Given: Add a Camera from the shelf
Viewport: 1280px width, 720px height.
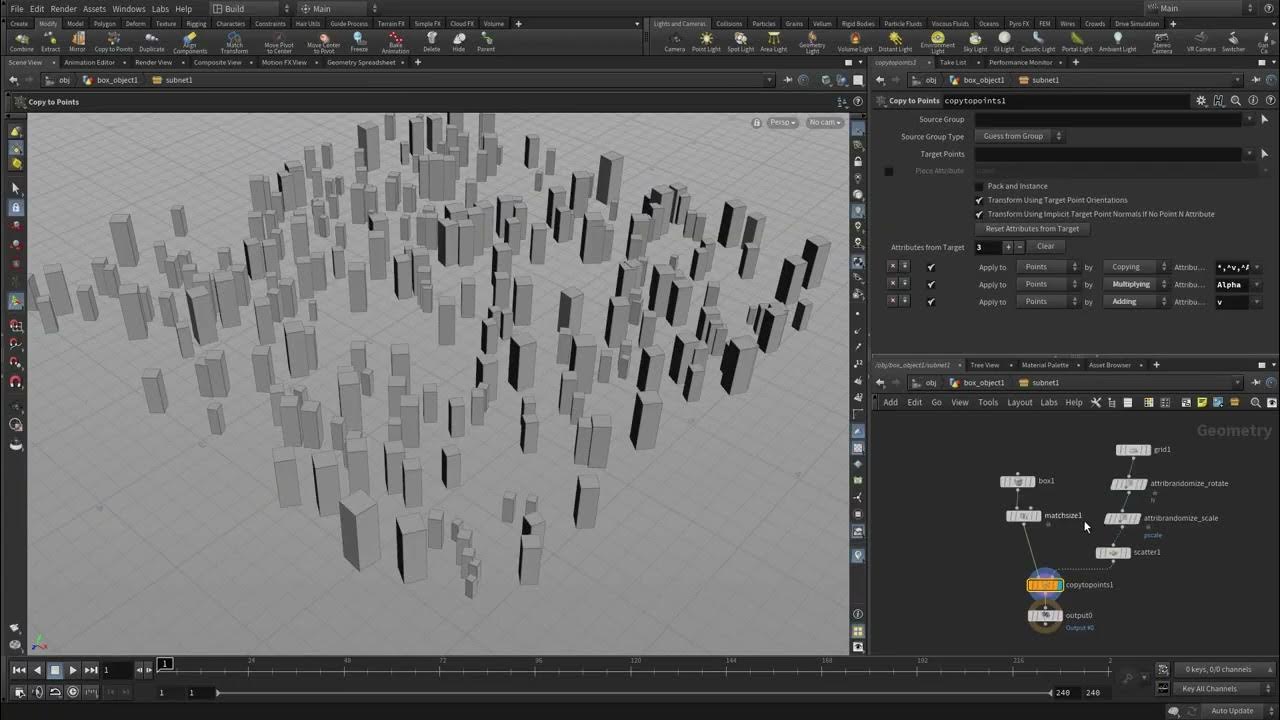Looking at the screenshot, I should pyautogui.click(x=675, y=41).
